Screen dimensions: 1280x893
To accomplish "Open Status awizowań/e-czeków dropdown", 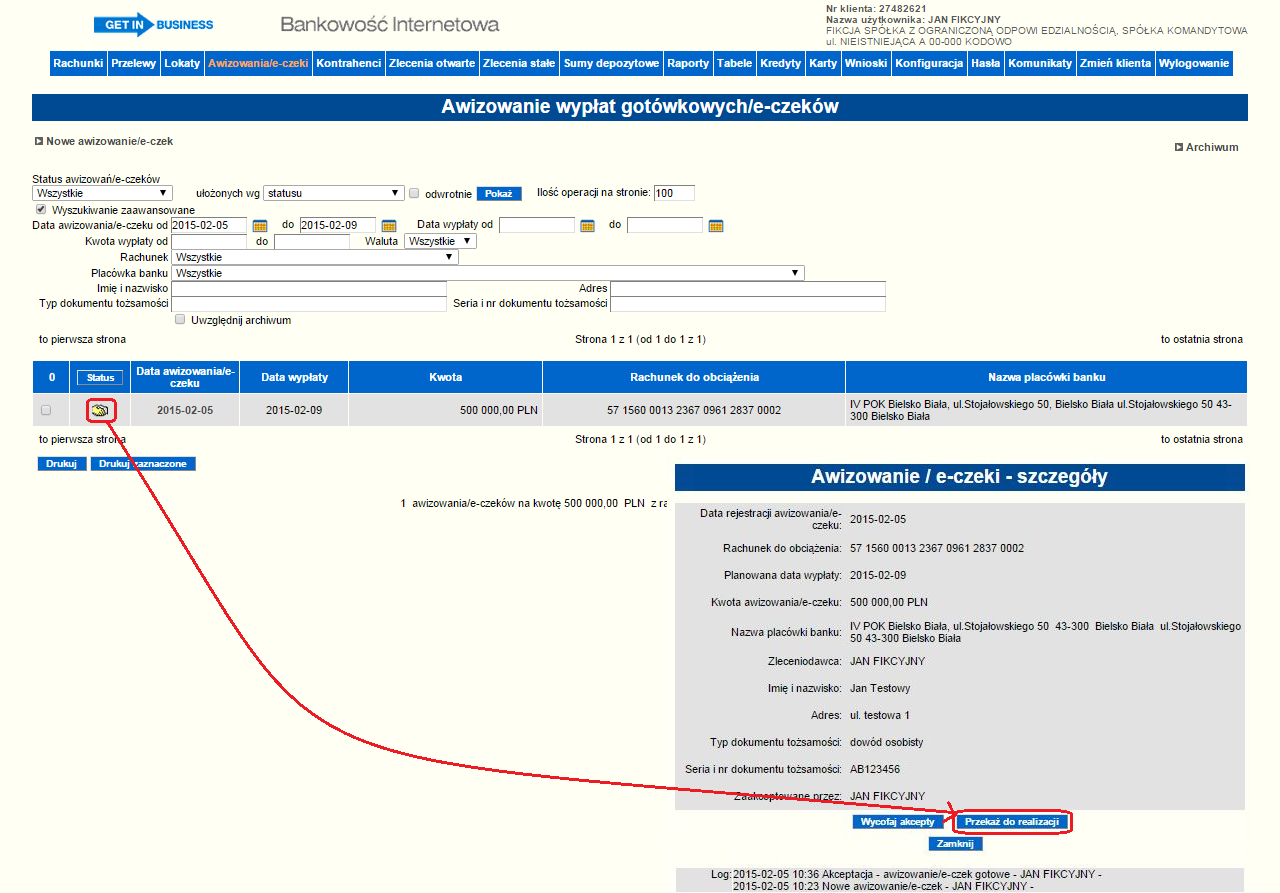I will click(x=102, y=193).
